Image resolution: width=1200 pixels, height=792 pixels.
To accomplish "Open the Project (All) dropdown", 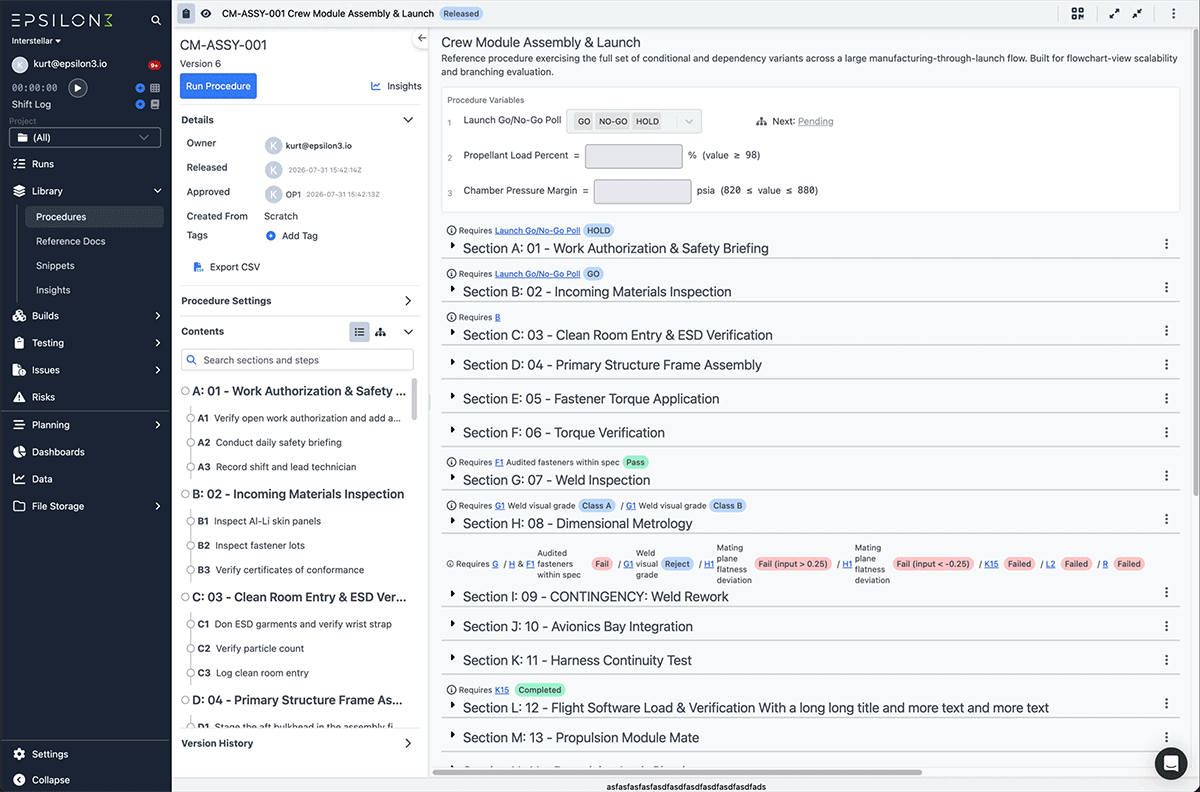I will [85, 138].
